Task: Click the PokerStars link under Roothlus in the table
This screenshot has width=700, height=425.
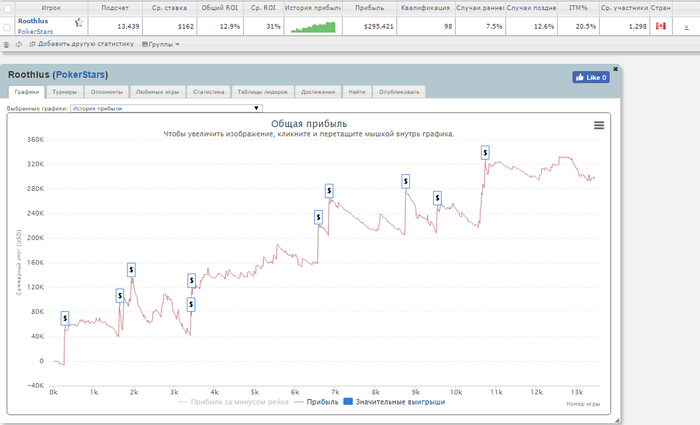Action: pos(35,31)
